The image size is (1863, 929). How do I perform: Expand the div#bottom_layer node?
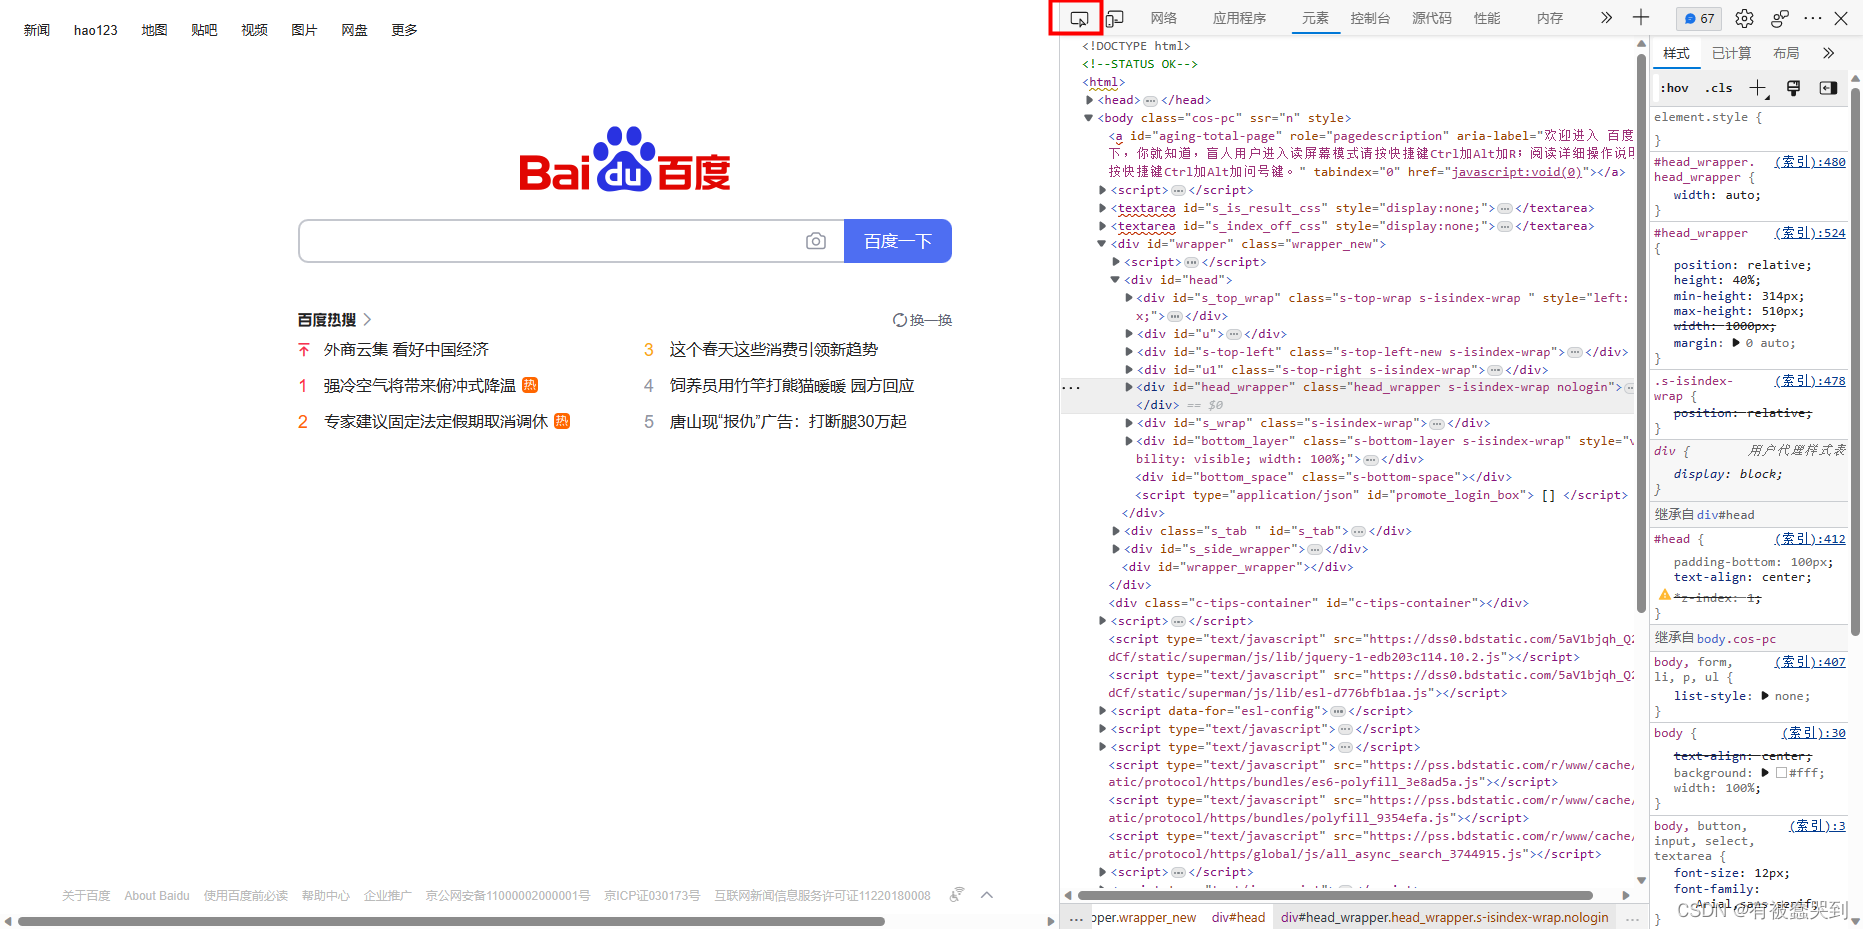coord(1129,441)
